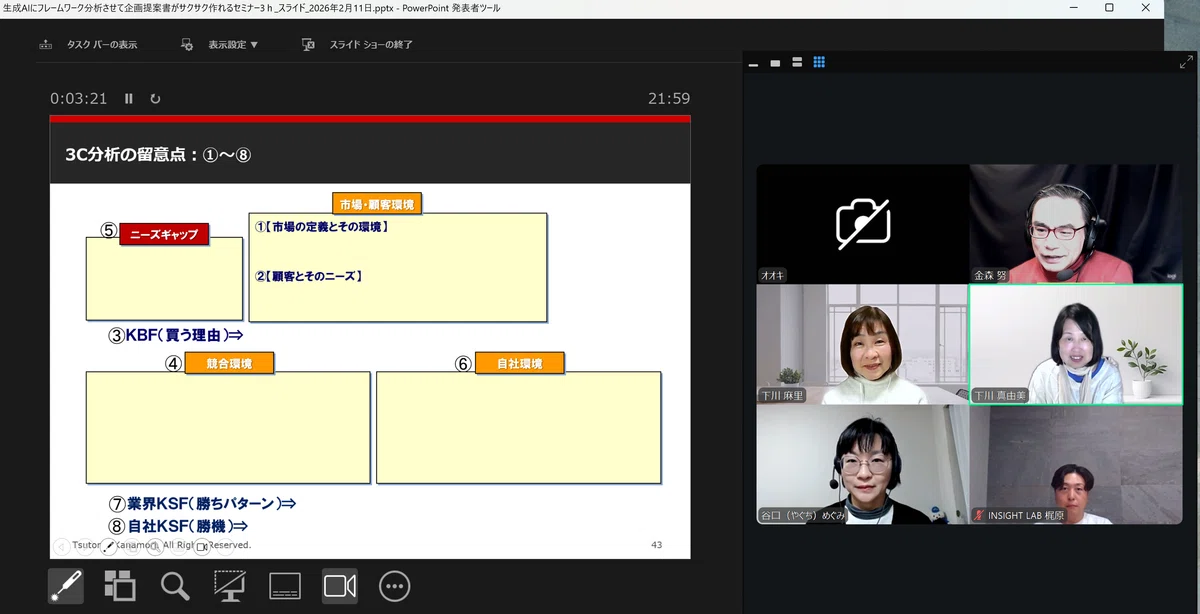This screenshot has height=614, width=1200.
Task: Click slide number 43
Action: tap(656, 545)
